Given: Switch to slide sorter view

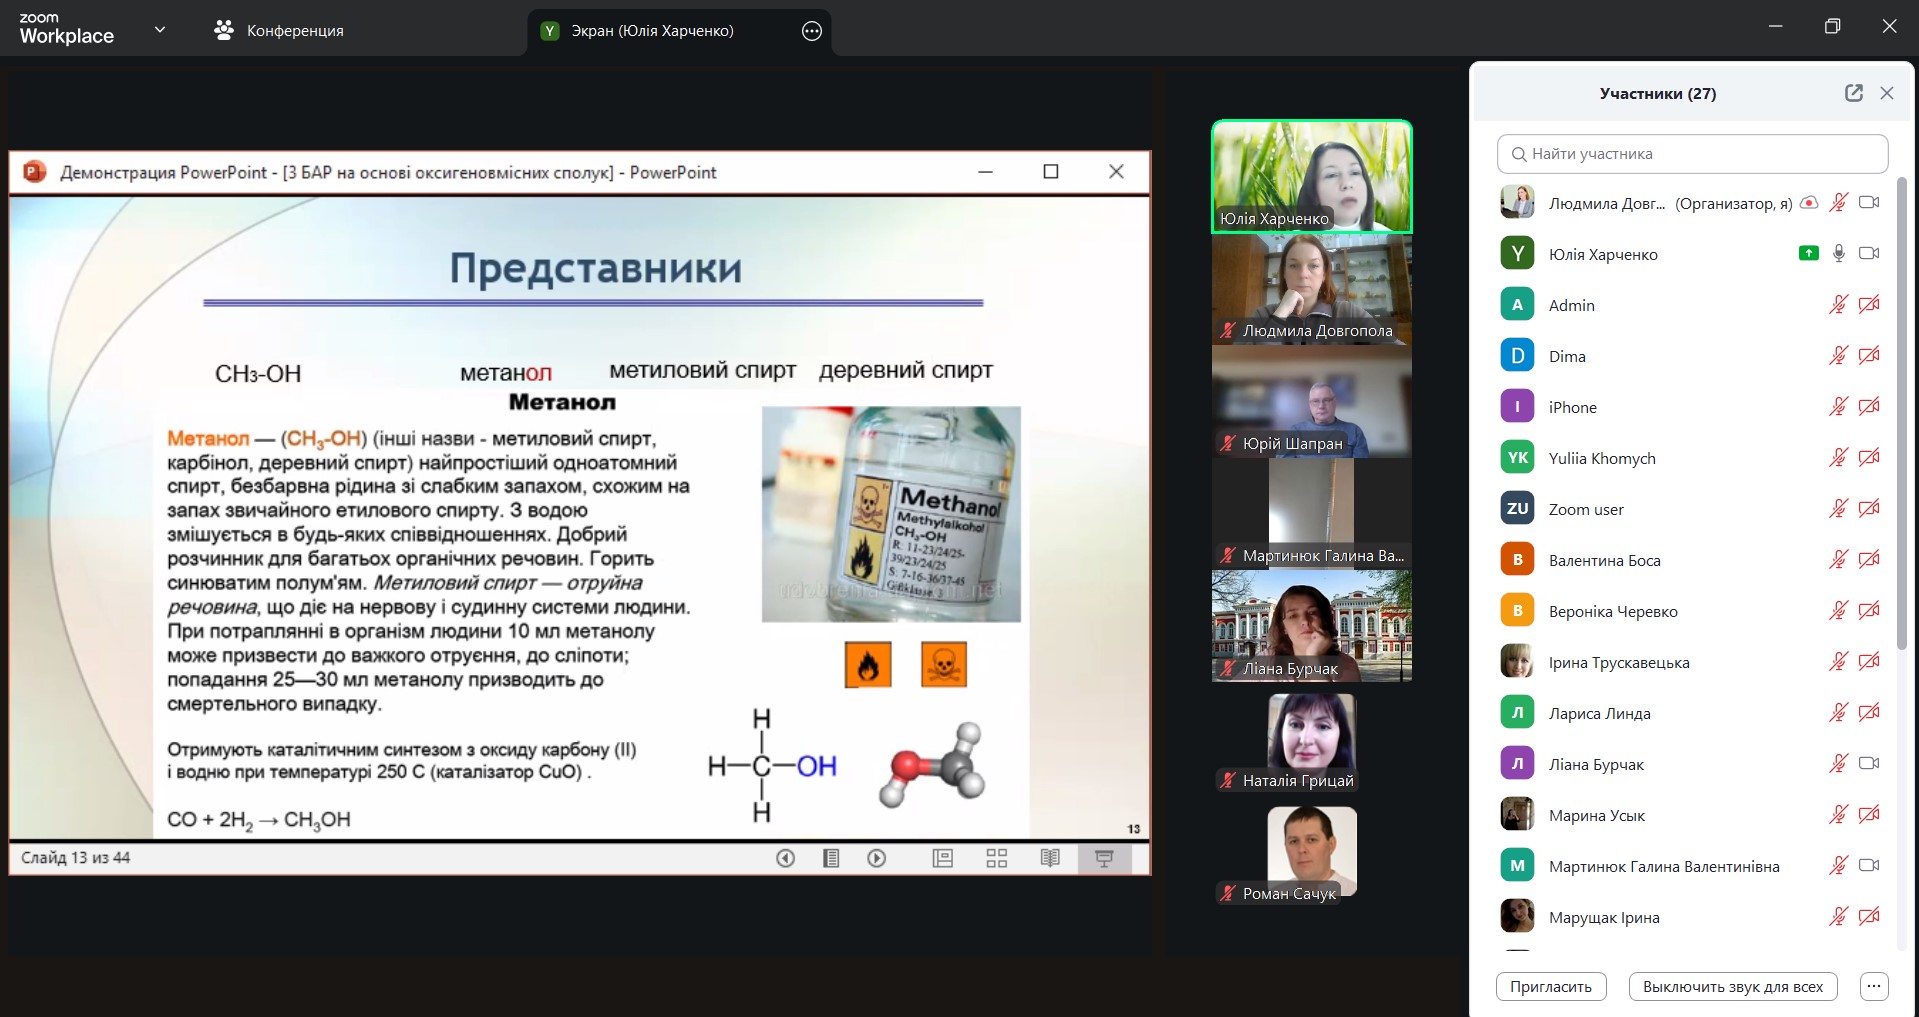Looking at the screenshot, I should (x=996, y=858).
